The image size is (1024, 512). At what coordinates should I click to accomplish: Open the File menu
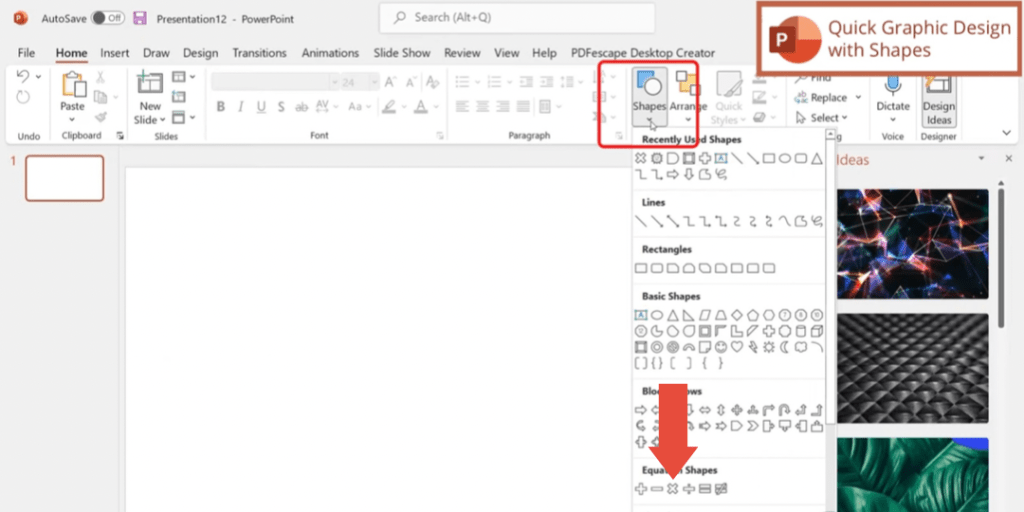[26, 53]
